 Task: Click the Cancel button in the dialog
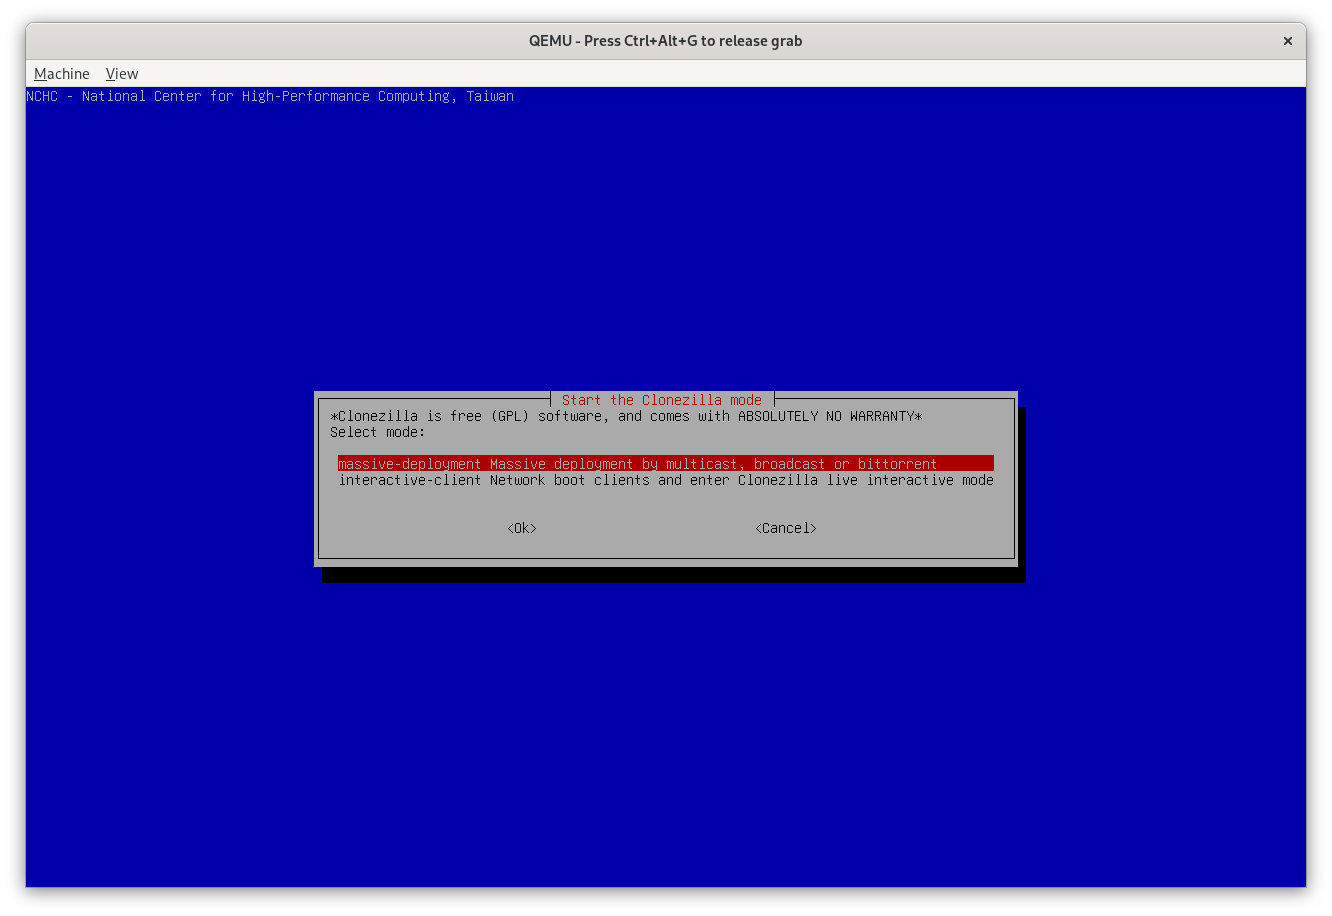pyautogui.click(x=786, y=528)
